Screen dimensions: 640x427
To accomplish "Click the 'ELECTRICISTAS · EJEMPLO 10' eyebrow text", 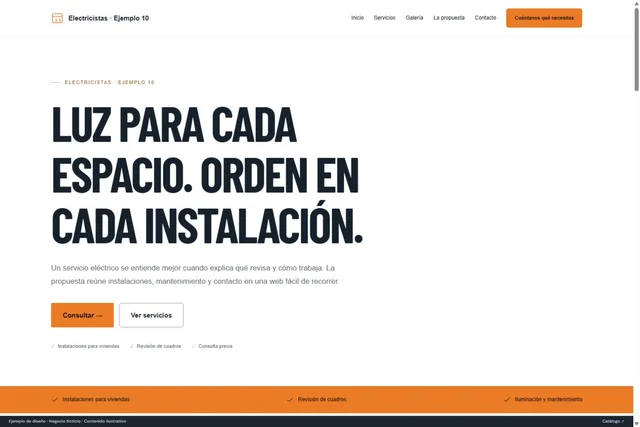I will (109, 82).
